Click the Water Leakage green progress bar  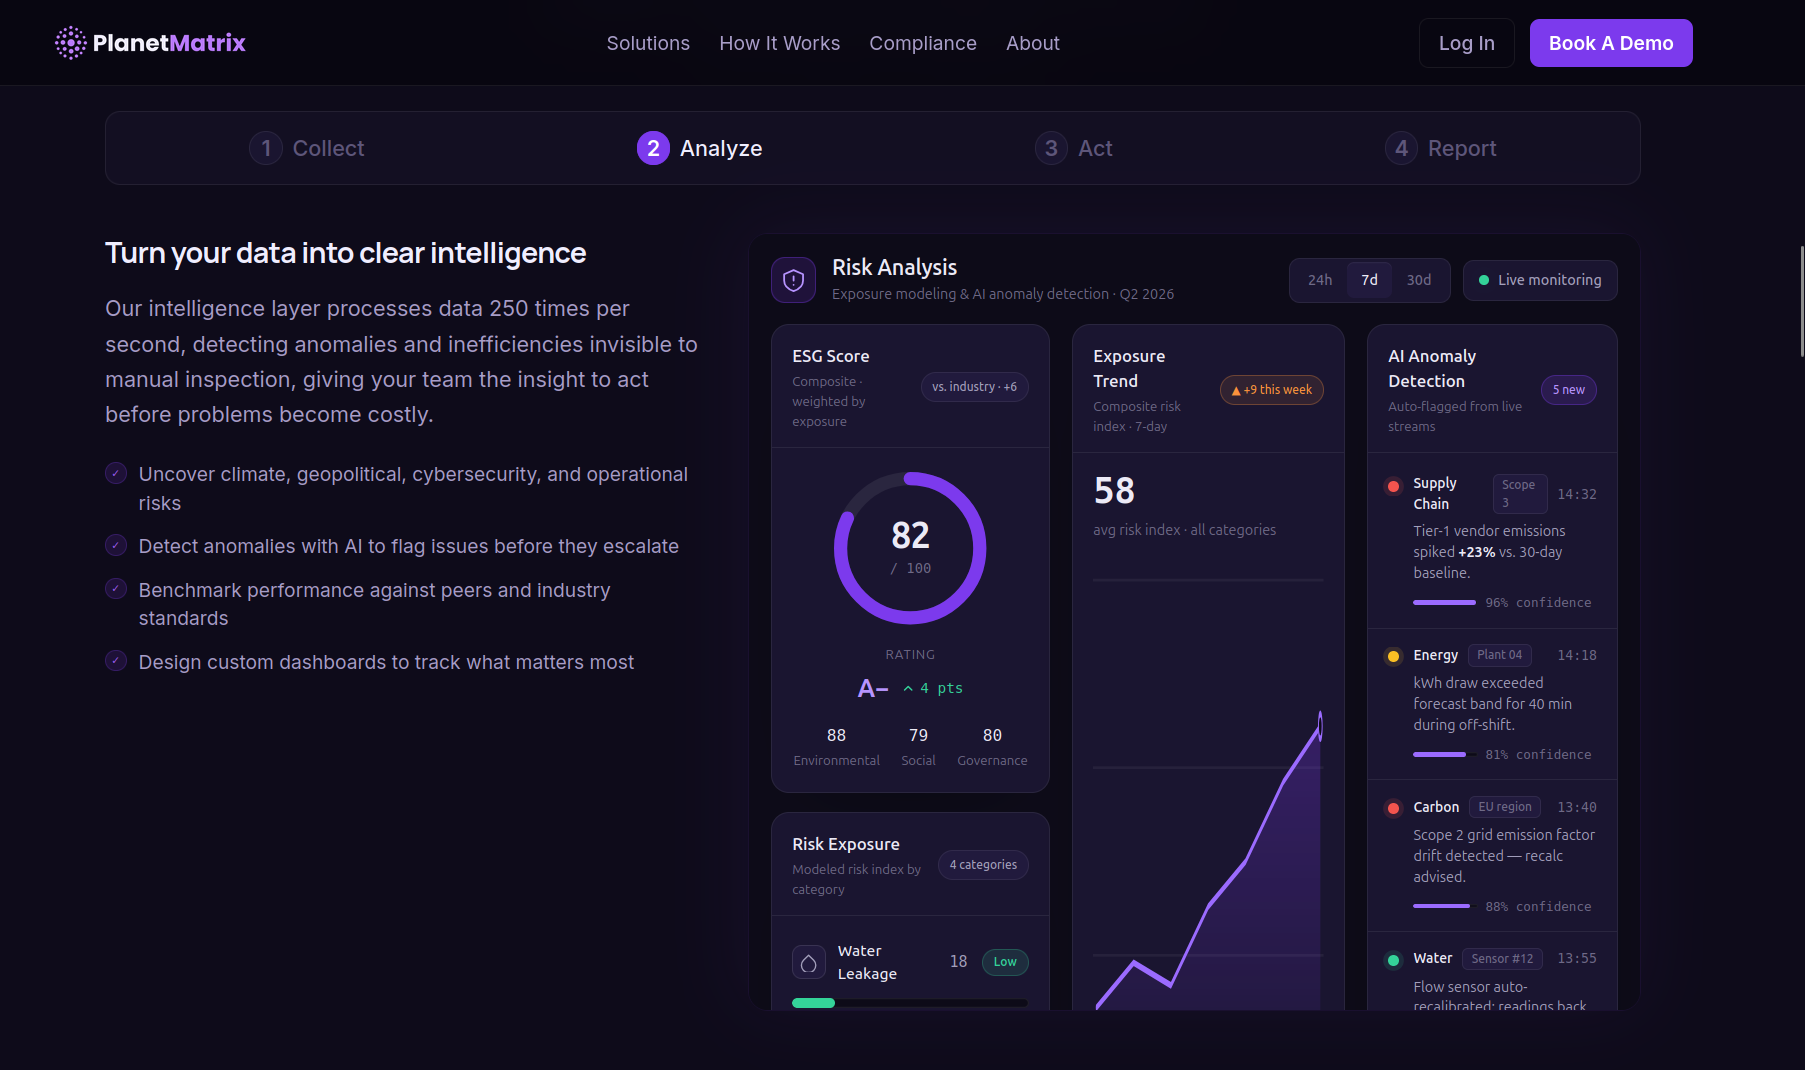click(813, 1003)
